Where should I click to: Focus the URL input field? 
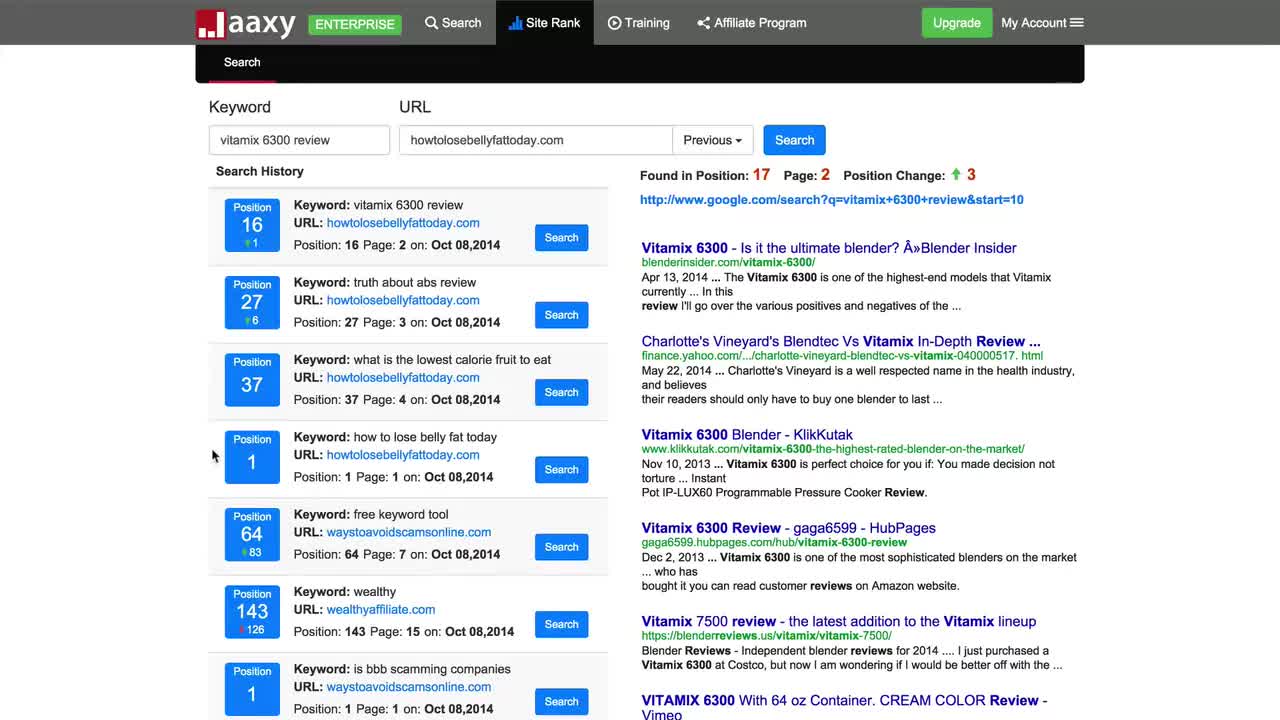(536, 140)
